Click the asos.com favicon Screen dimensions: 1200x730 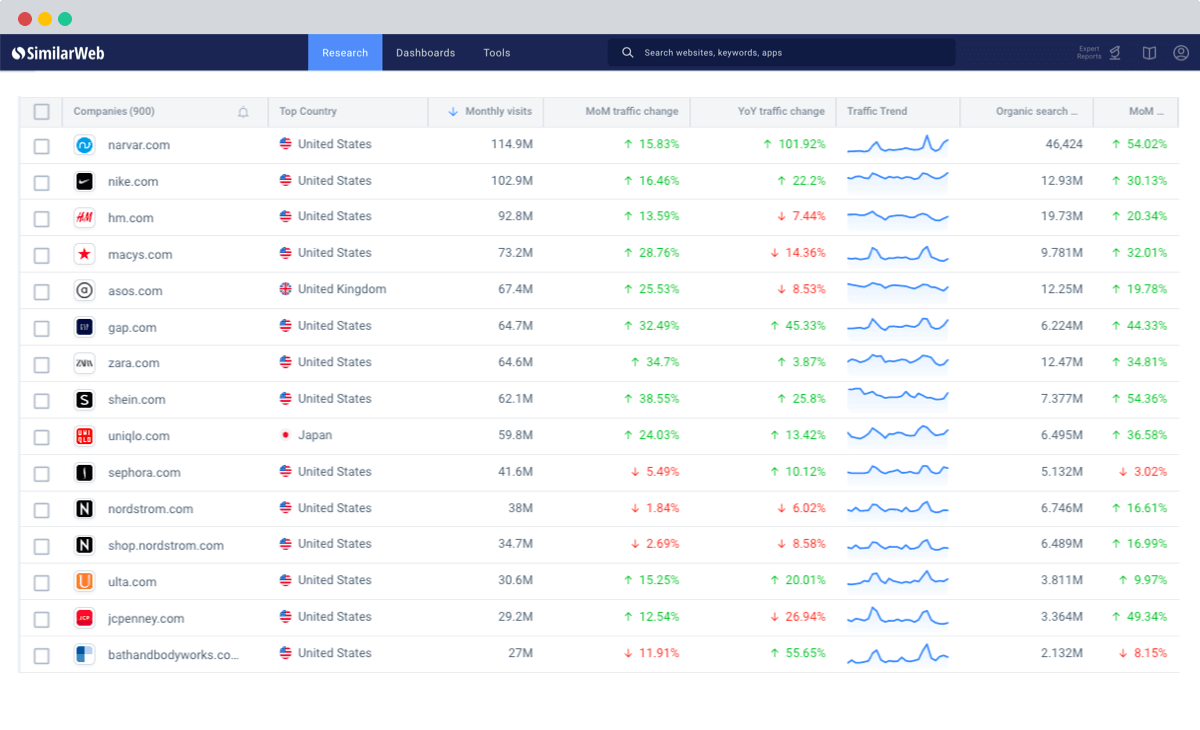click(85, 291)
